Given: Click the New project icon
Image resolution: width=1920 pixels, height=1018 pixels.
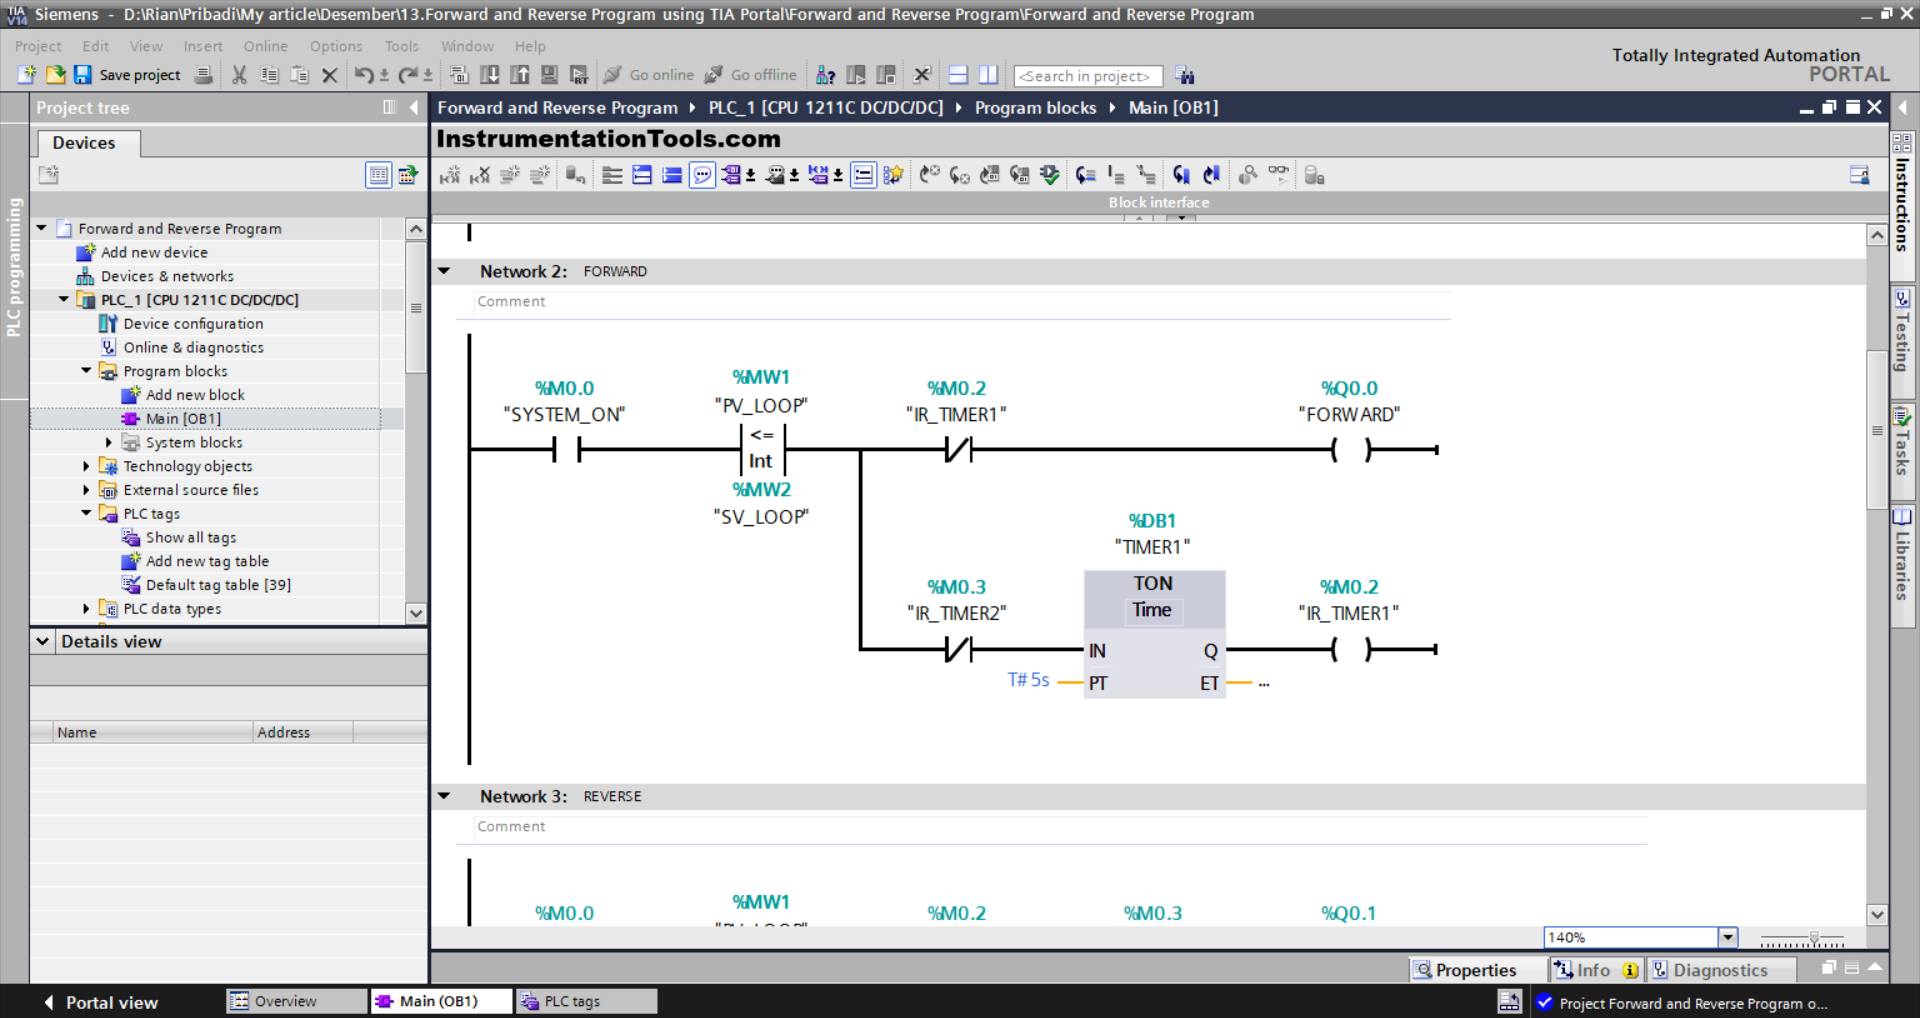Looking at the screenshot, I should click(x=26, y=75).
